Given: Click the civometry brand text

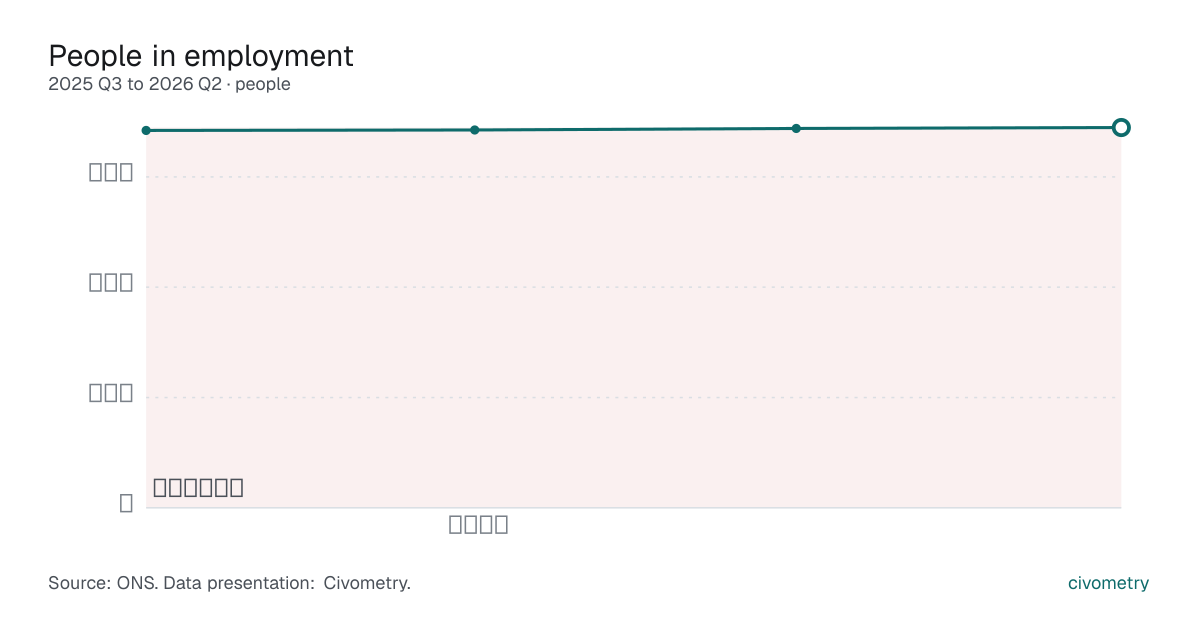Looking at the screenshot, I should tap(1108, 583).
